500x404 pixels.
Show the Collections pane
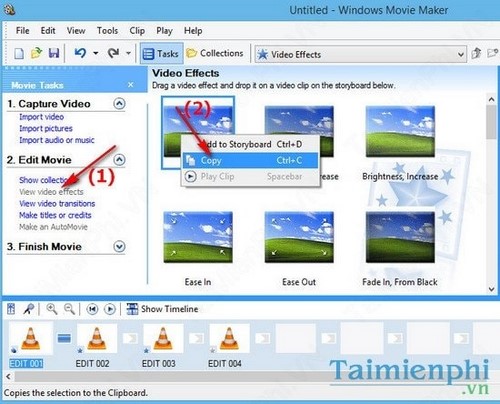[x=215, y=53]
